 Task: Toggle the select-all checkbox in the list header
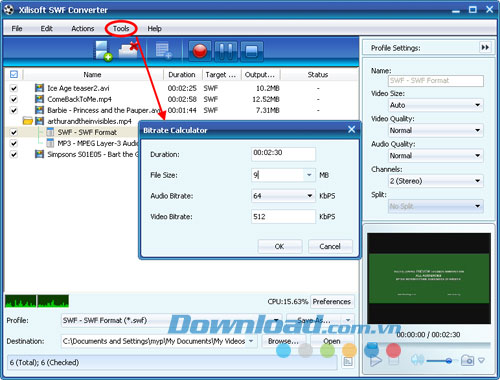(14, 74)
